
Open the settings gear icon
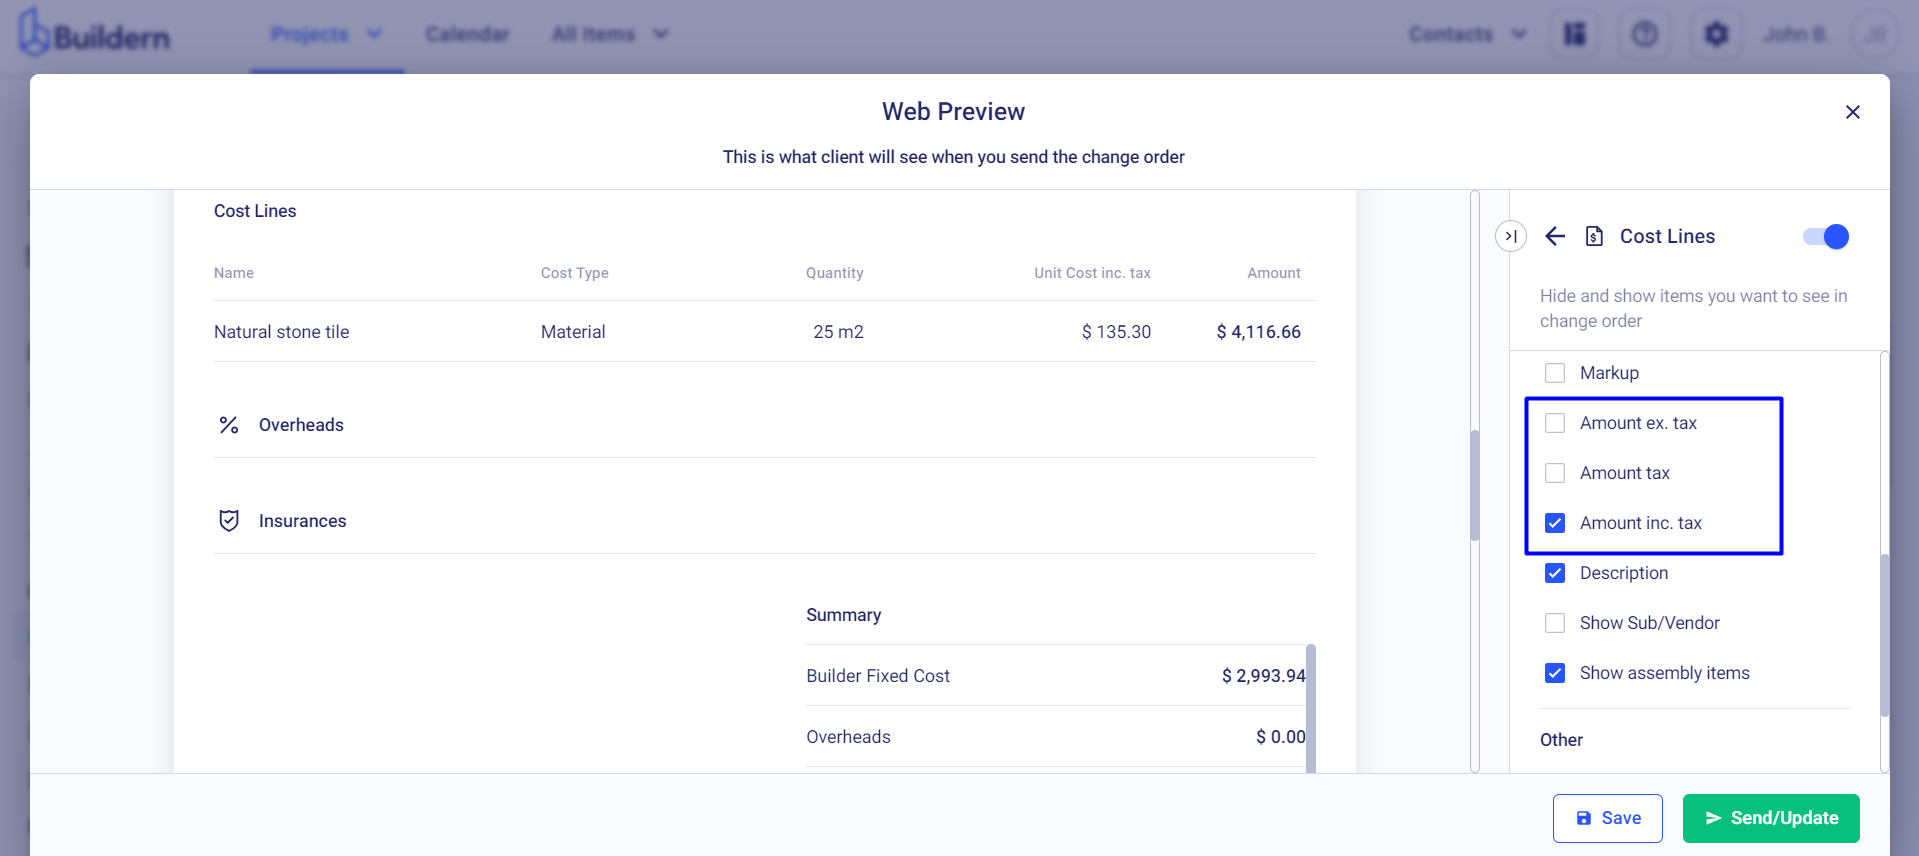click(1716, 35)
